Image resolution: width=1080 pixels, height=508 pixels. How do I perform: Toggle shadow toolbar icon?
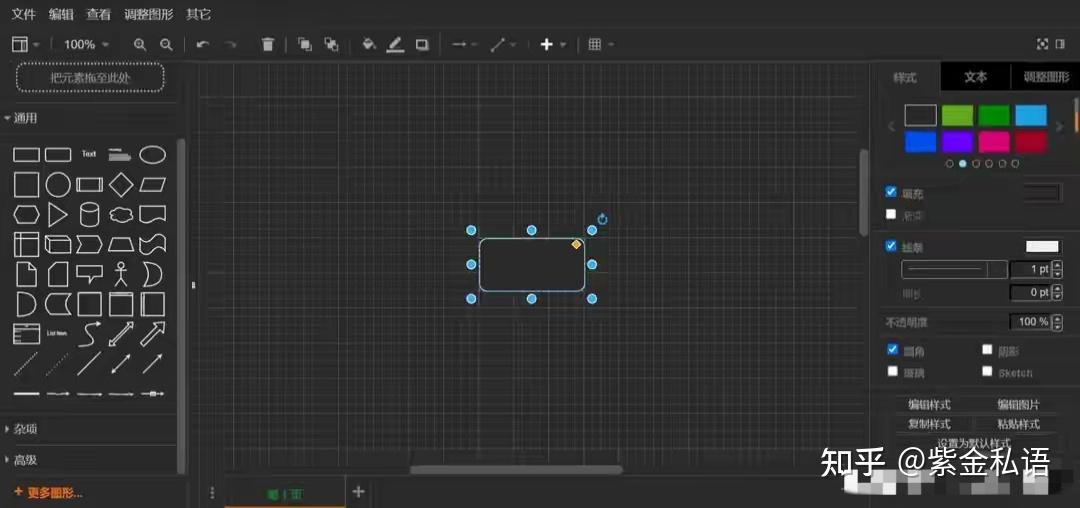tap(422, 45)
